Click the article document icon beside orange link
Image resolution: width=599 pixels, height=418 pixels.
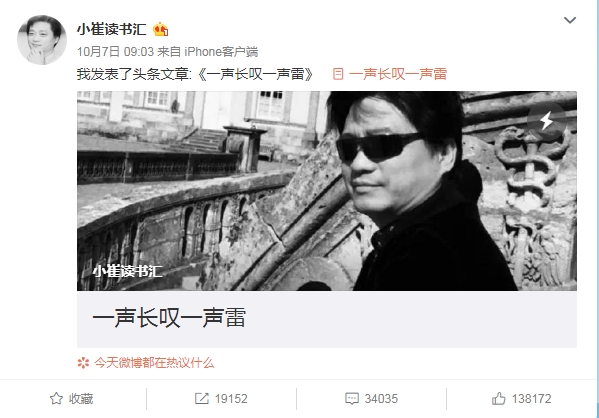(338, 74)
